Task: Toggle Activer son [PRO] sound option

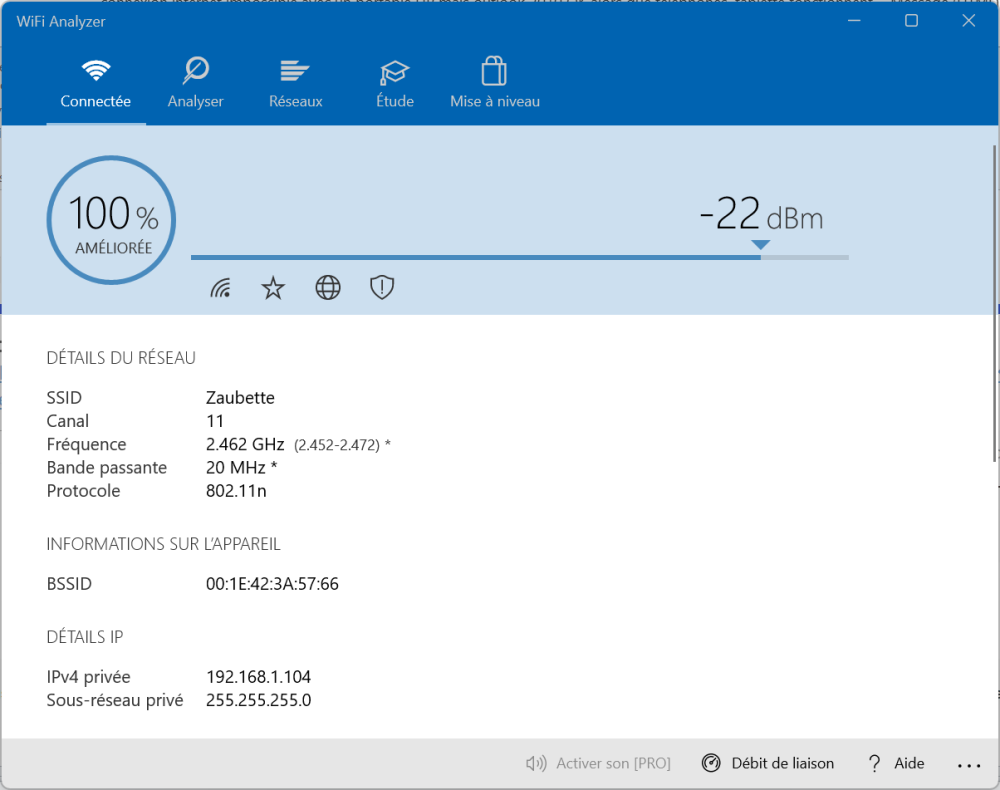Action: 598,763
